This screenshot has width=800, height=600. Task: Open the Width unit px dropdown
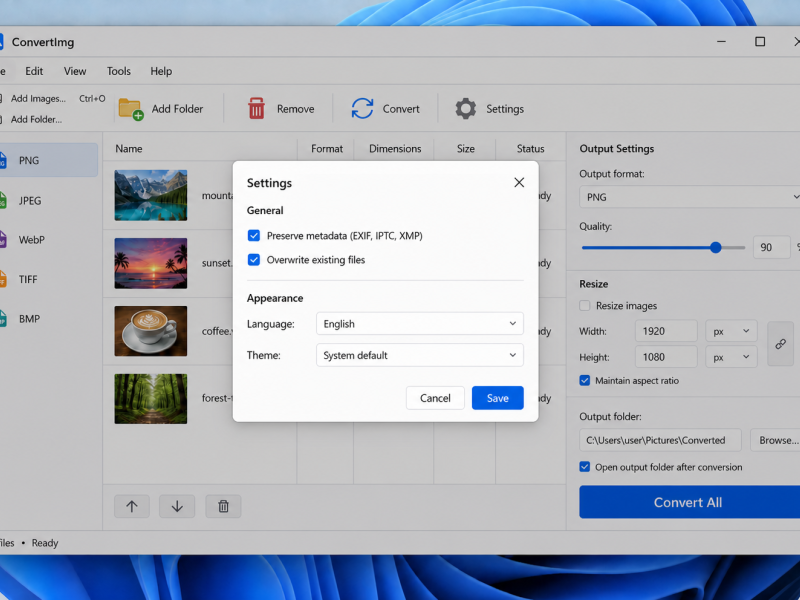(x=731, y=331)
